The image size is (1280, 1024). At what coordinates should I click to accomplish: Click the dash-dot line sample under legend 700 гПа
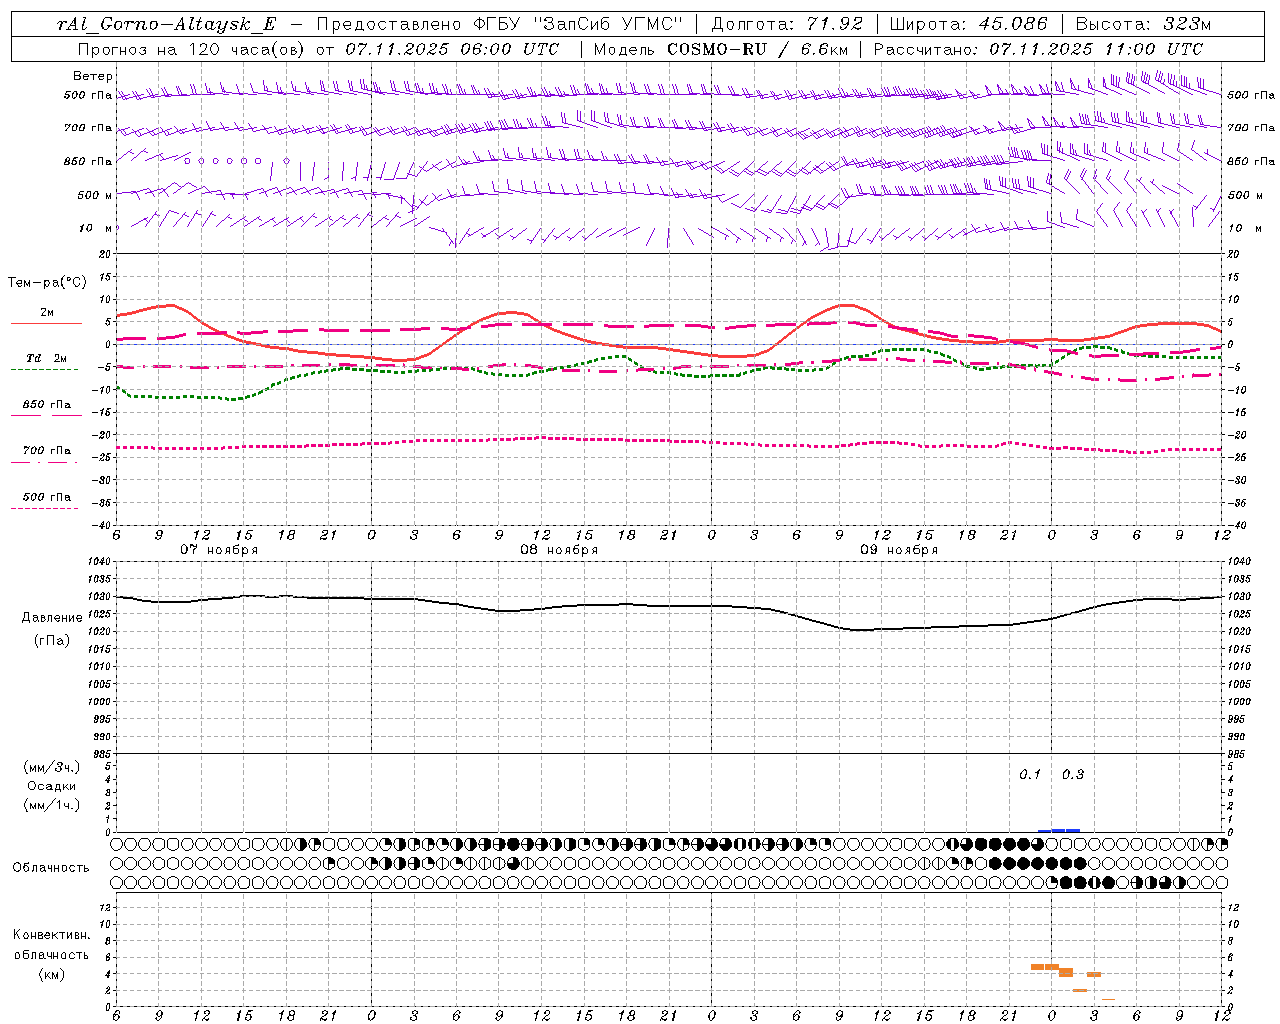(x=44, y=461)
